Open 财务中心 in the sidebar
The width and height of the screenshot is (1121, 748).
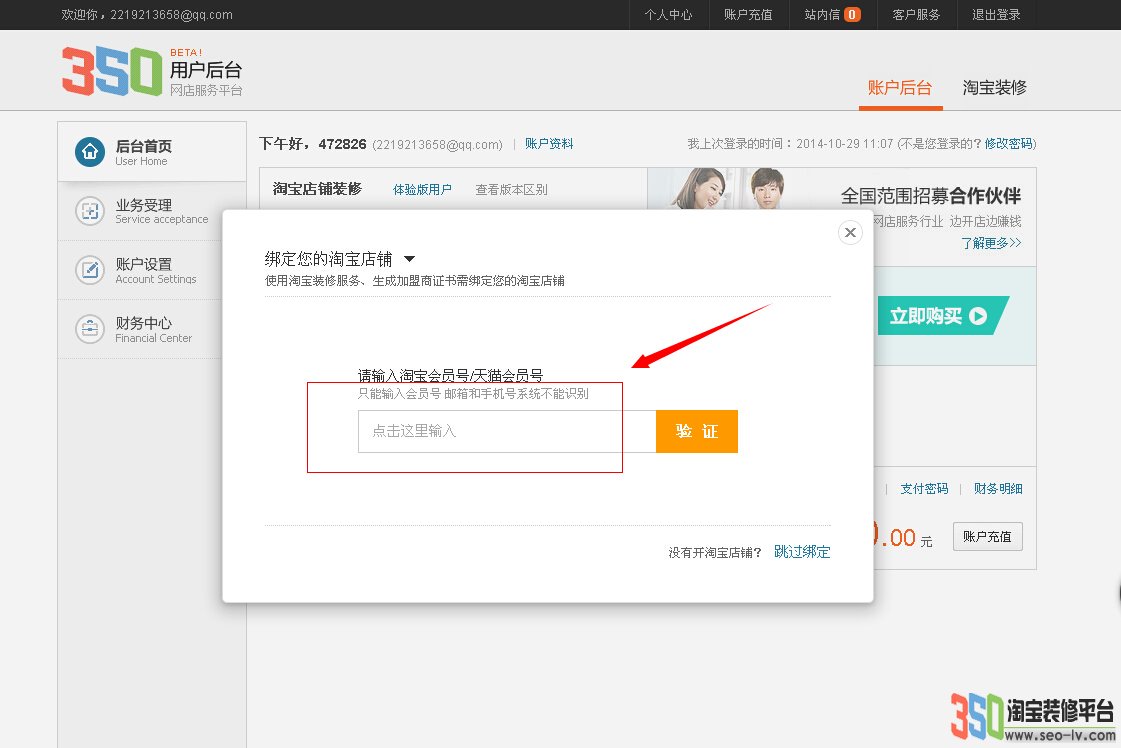point(144,323)
